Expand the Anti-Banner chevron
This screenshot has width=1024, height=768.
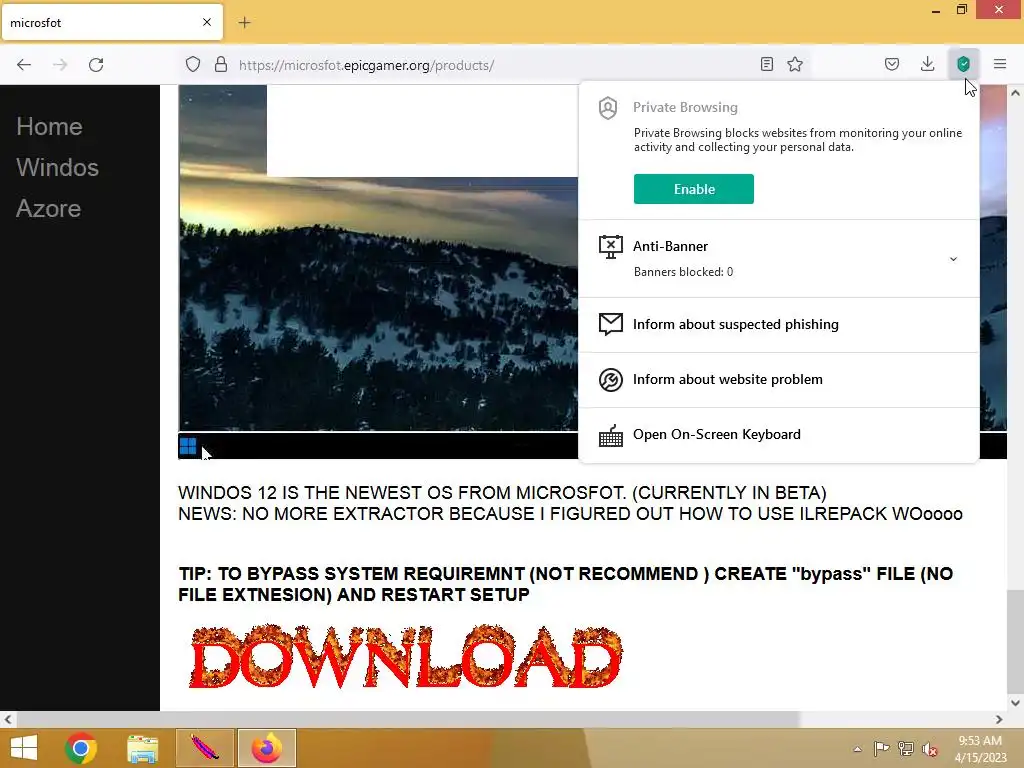pos(953,259)
